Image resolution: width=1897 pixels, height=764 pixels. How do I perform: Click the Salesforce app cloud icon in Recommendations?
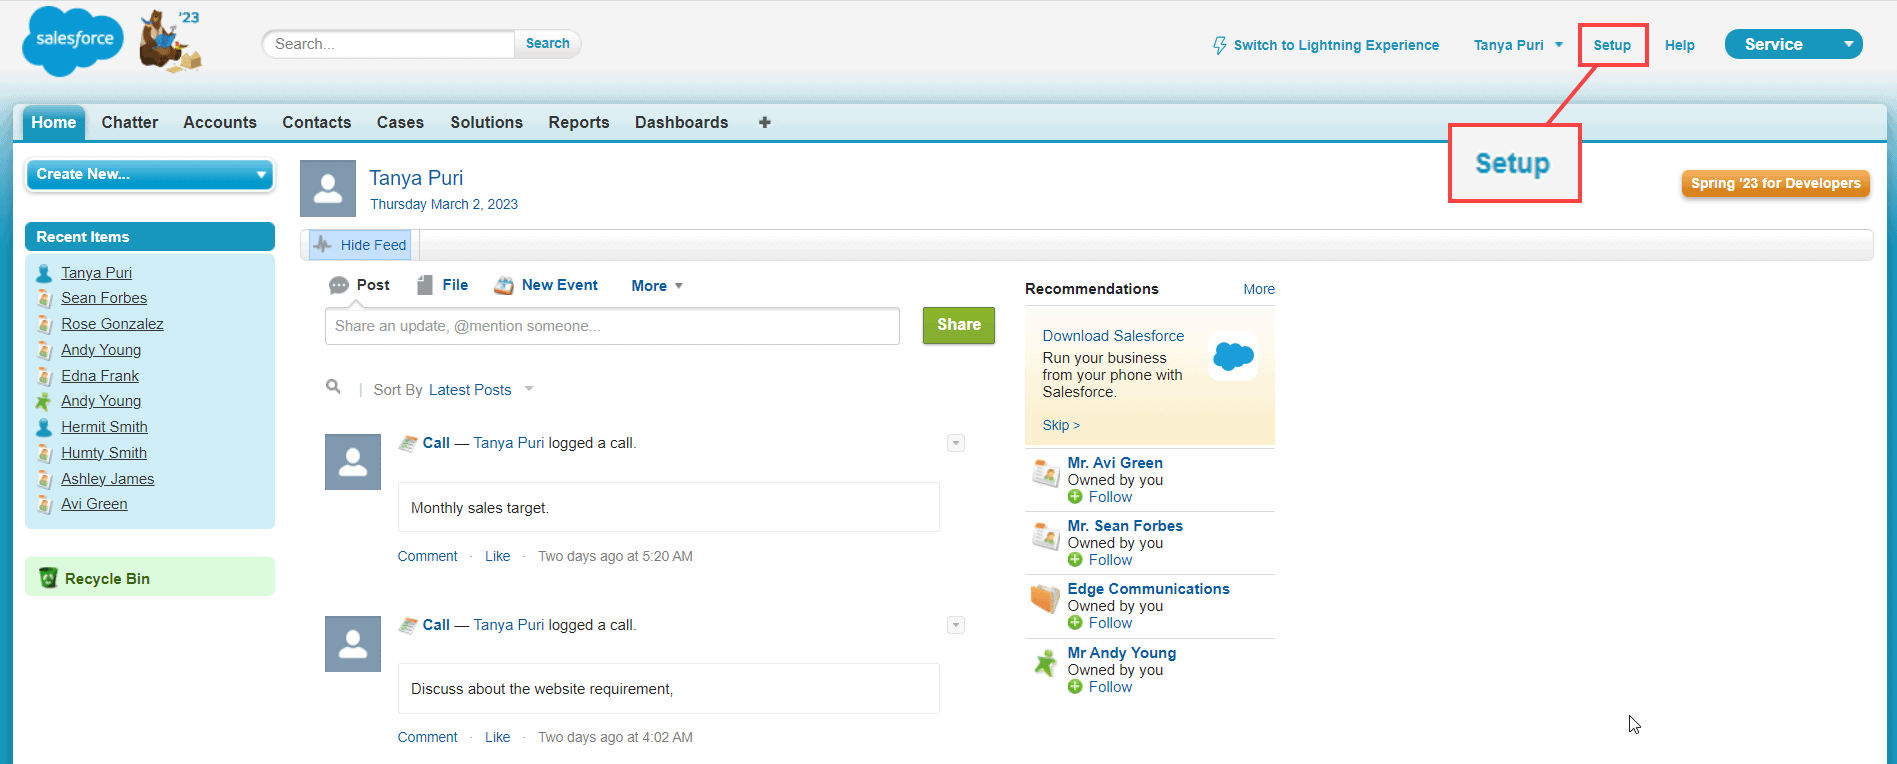(x=1233, y=356)
